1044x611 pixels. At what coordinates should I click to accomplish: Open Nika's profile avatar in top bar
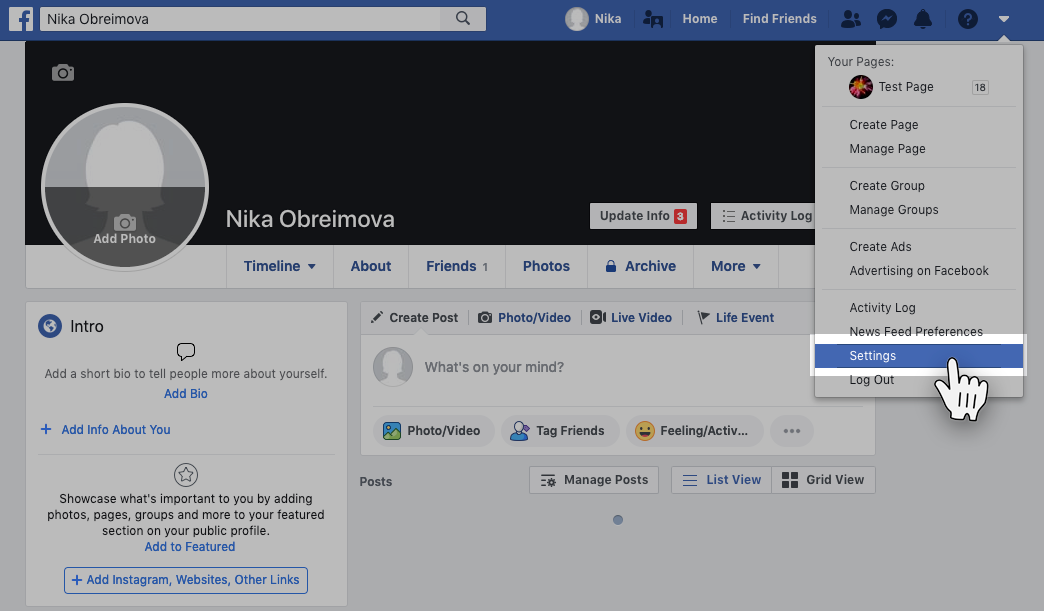point(577,19)
